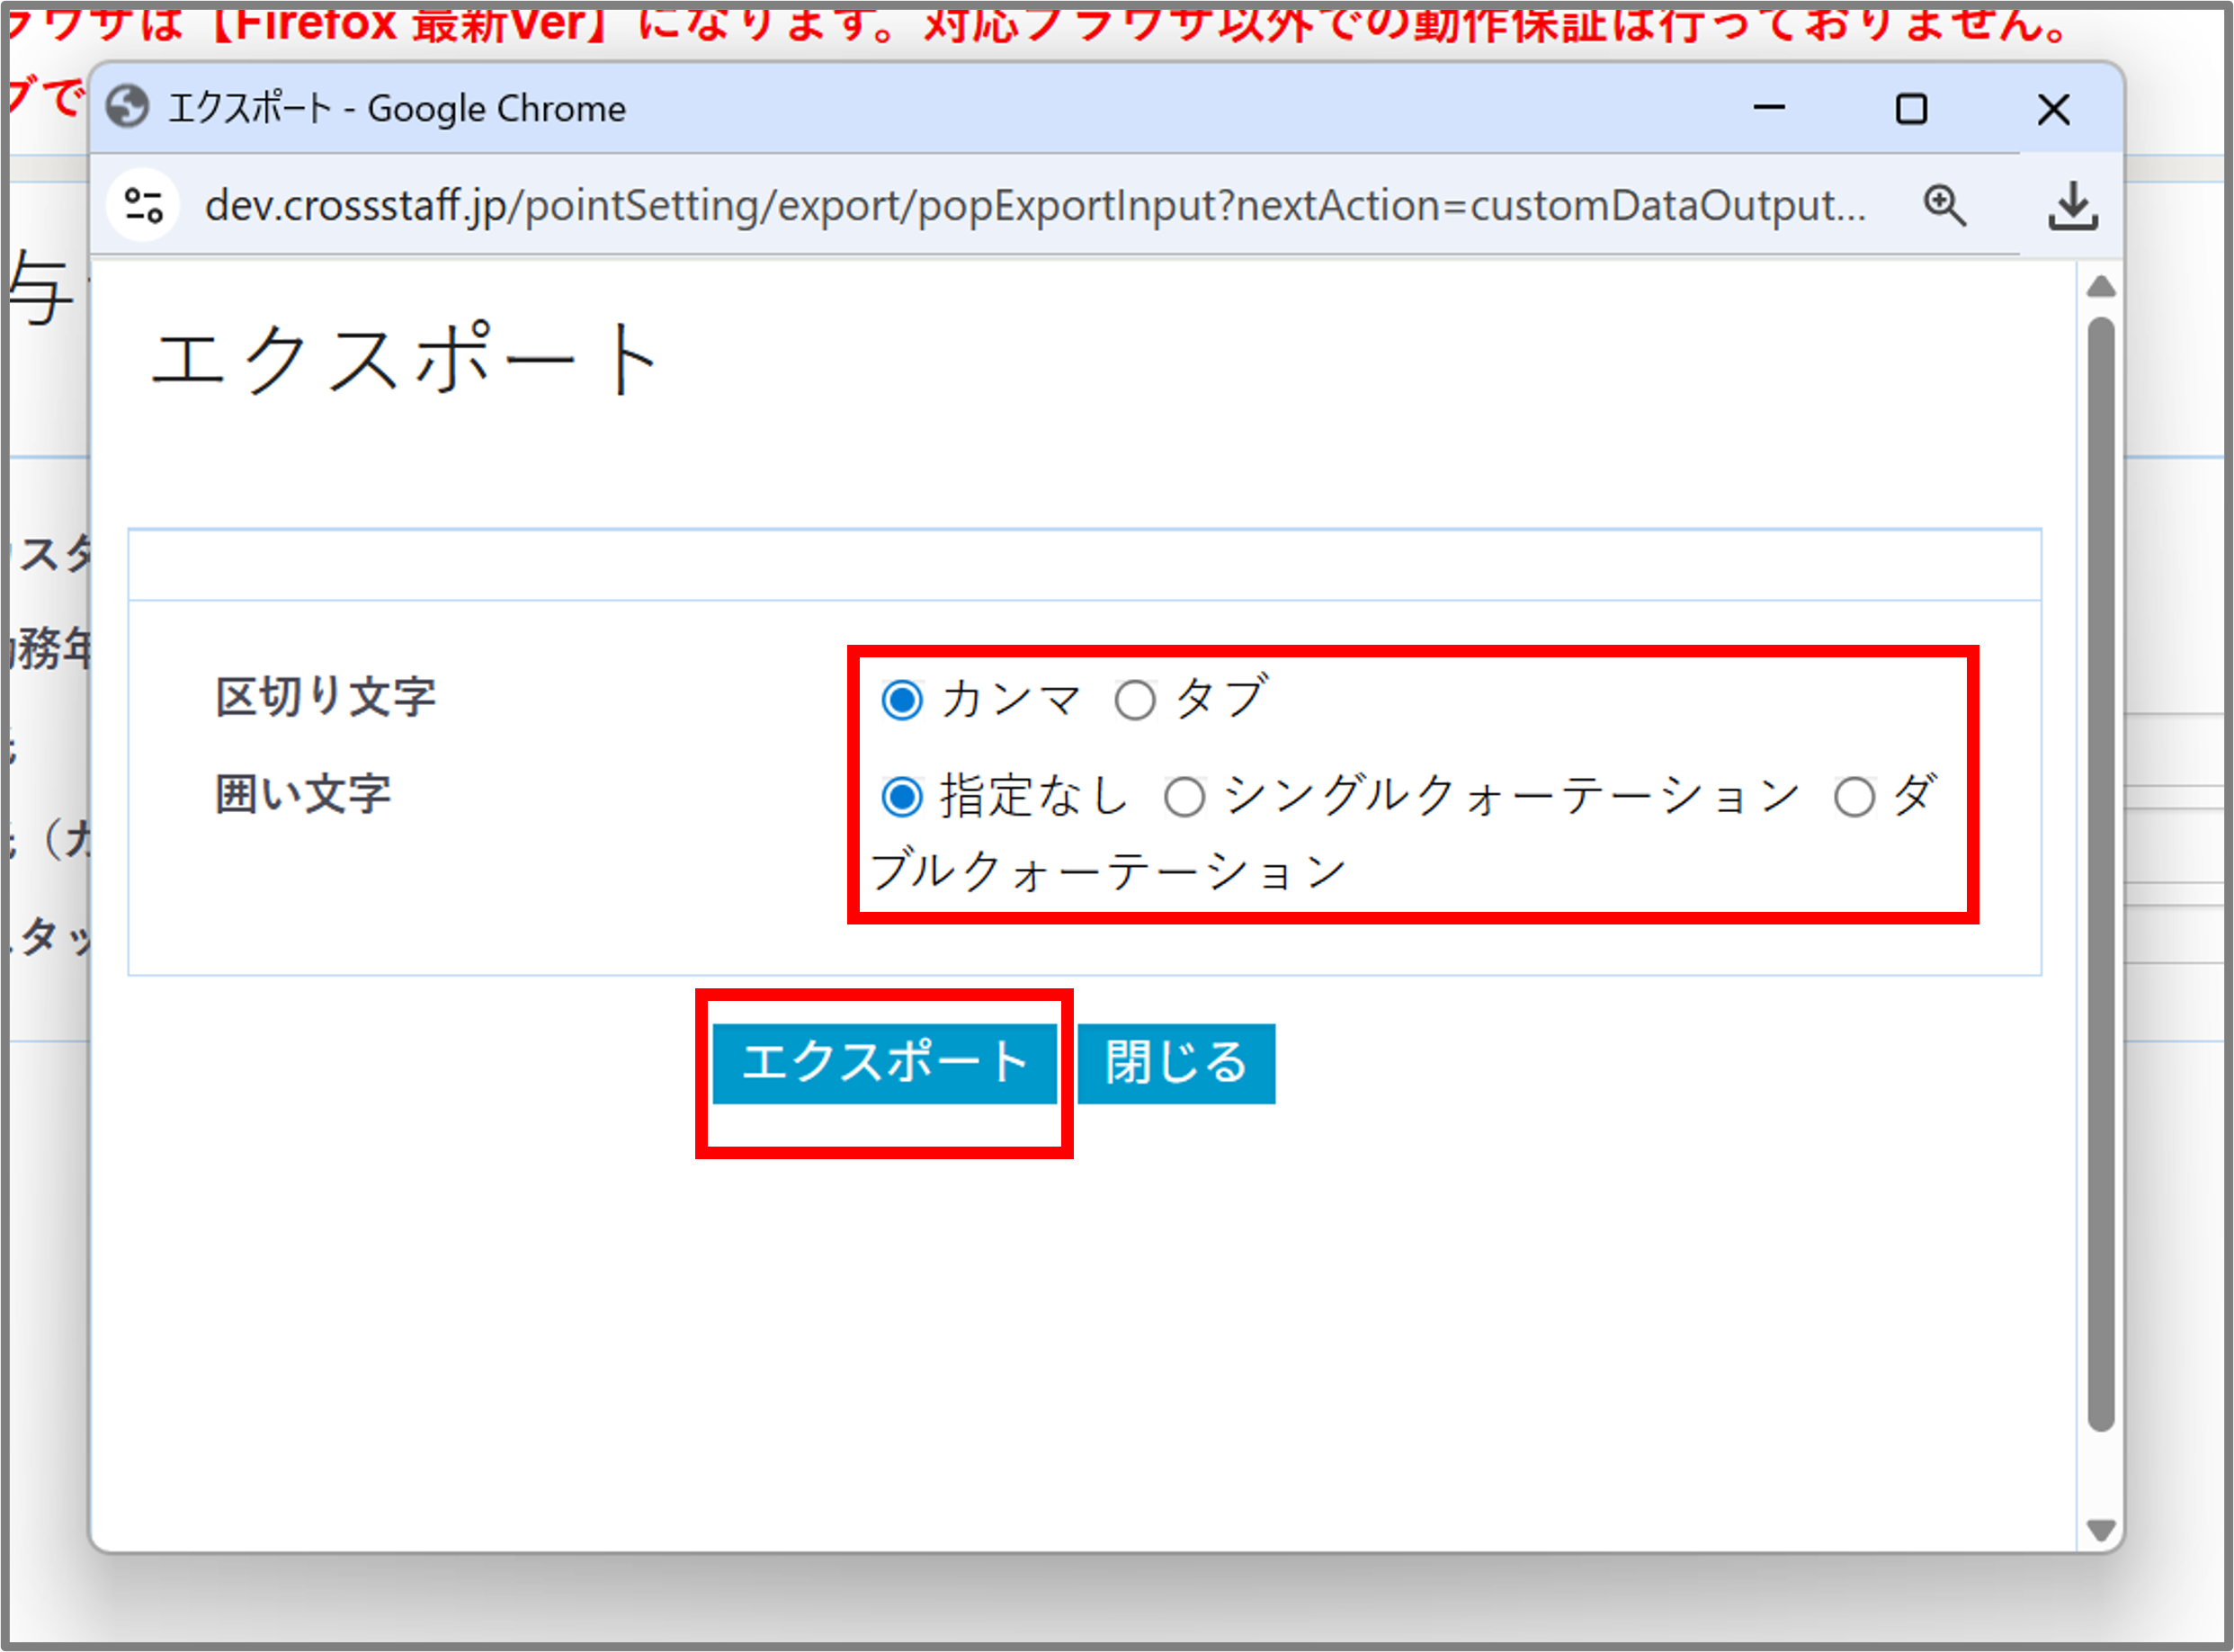Click the URL text in the address bar
Viewport: 2234px width, 1652px height.
click(x=1035, y=206)
